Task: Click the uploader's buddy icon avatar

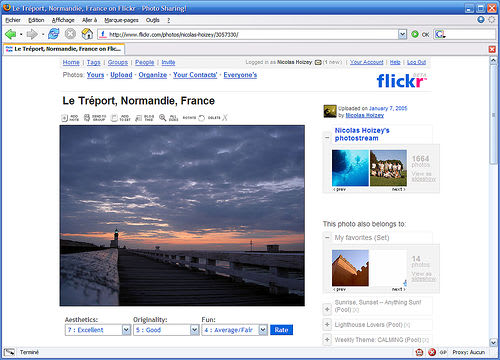Action: (330, 111)
